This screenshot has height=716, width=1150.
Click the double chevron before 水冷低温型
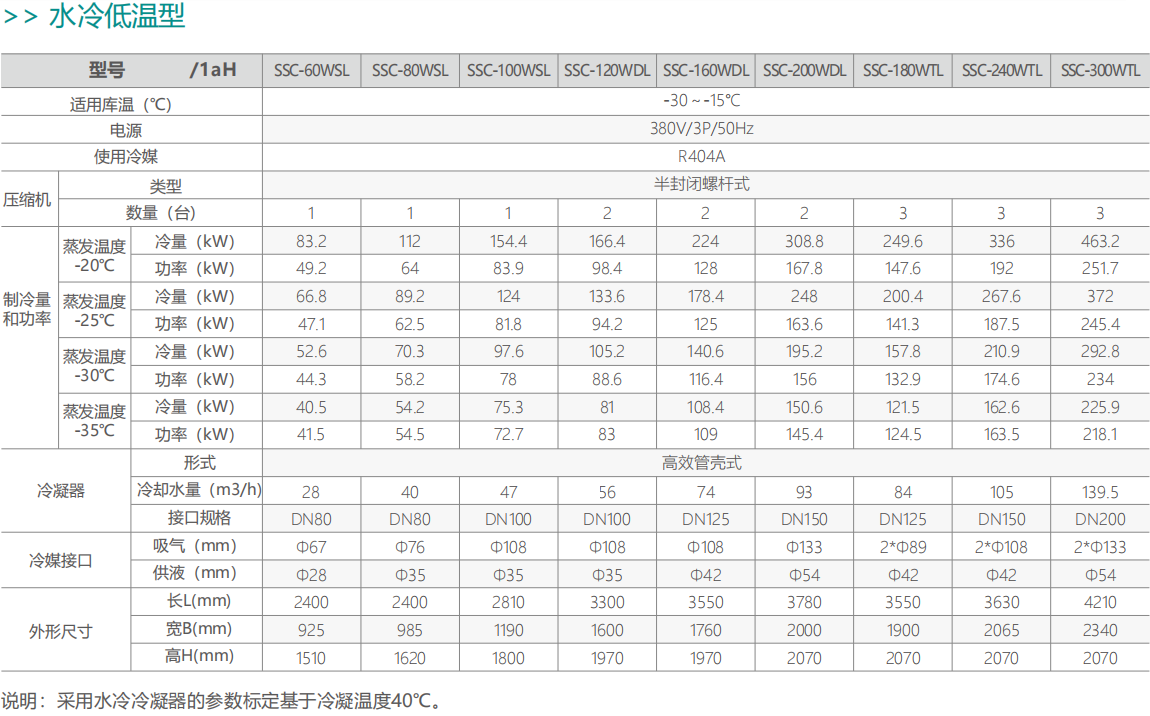tap(20, 18)
